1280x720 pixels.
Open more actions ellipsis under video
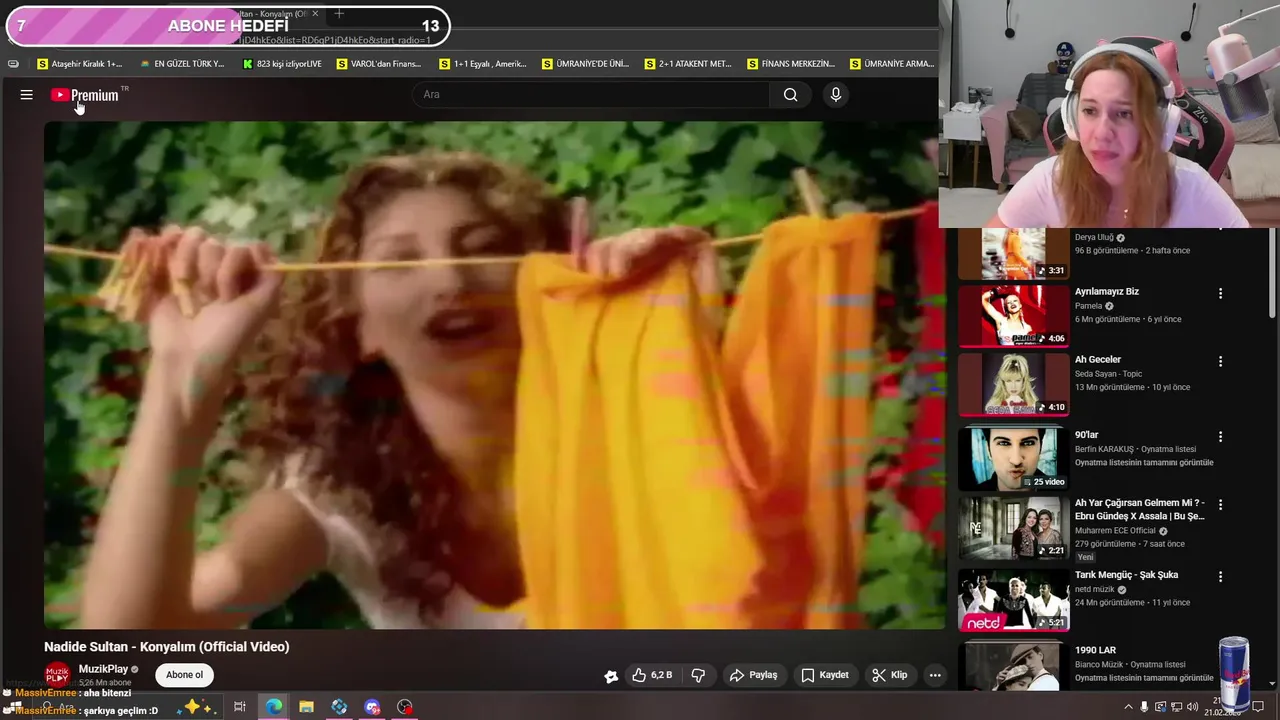point(935,675)
